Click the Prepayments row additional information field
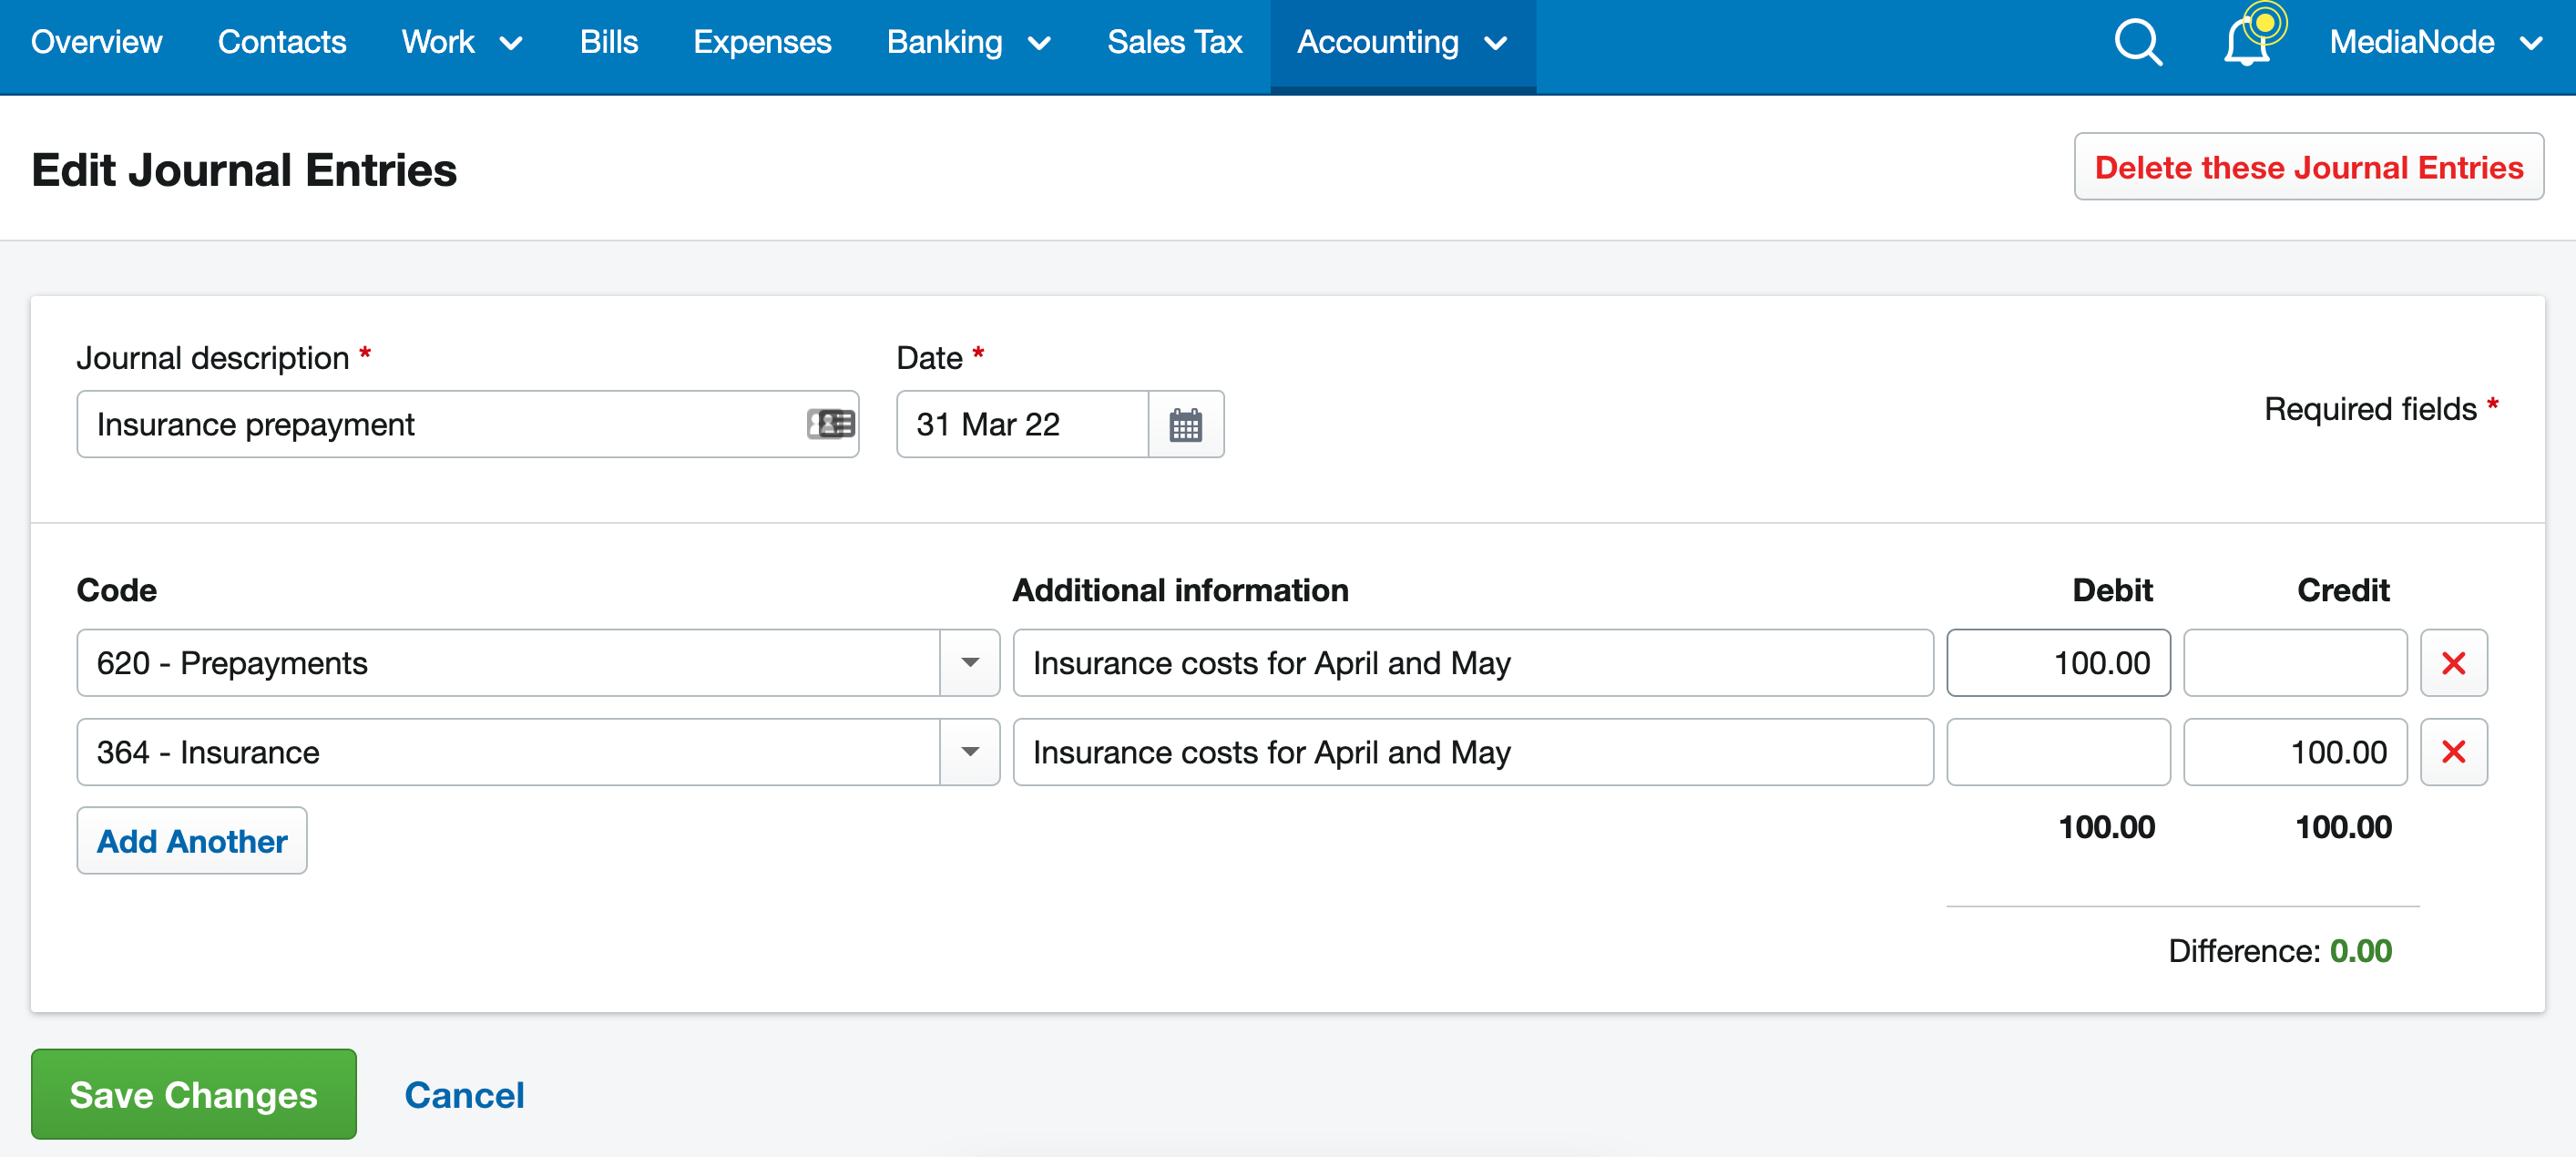This screenshot has height=1157, width=2576. pos(1473,663)
